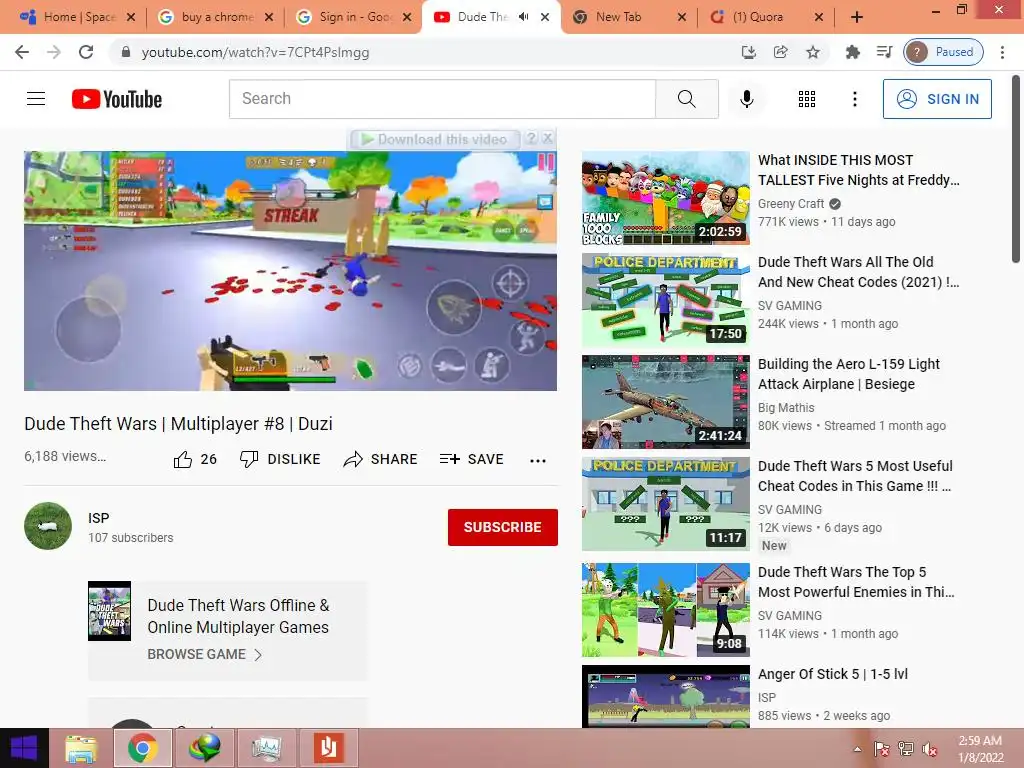Click the Download this video button
The height and width of the screenshot is (768, 1024).
tap(435, 139)
